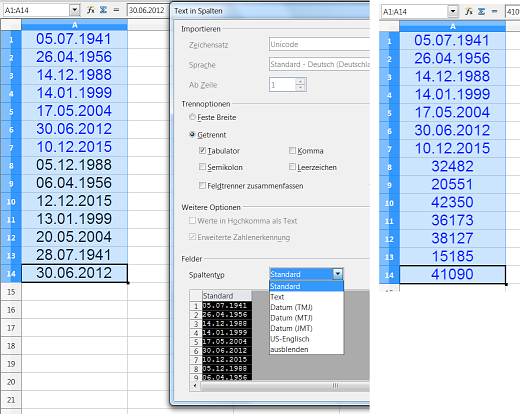The height and width of the screenshot is (414, 520).
Task: Select cell 30.06.2012 in row 14 left sheet
Action: point(74,273)
